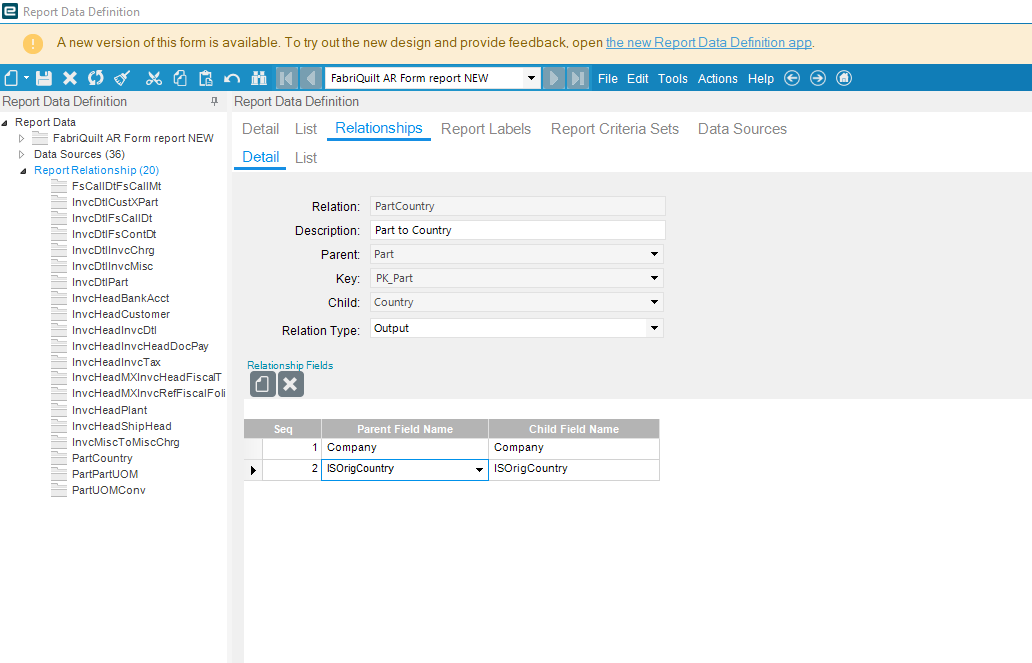Expand FabriQuilt AR Form report NEW node
This screenshot has width=1032, height=663.
click(21, 138)
